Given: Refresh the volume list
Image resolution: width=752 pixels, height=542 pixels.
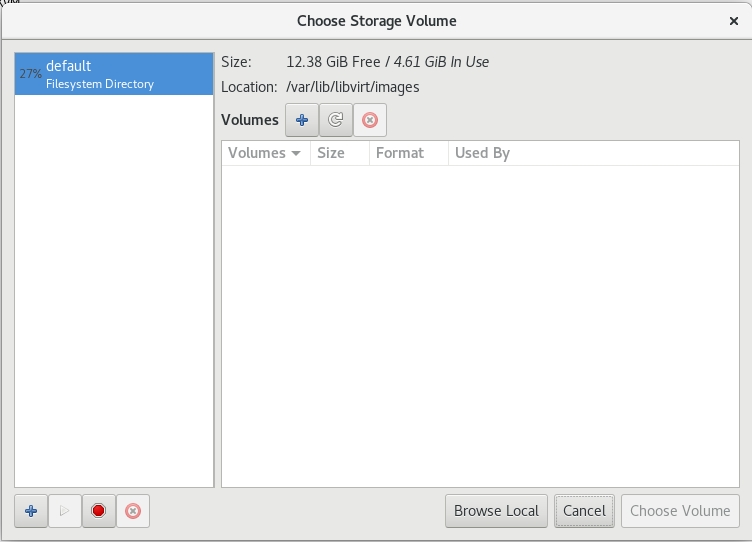Looking at the screenshot, I should [336, 120].
